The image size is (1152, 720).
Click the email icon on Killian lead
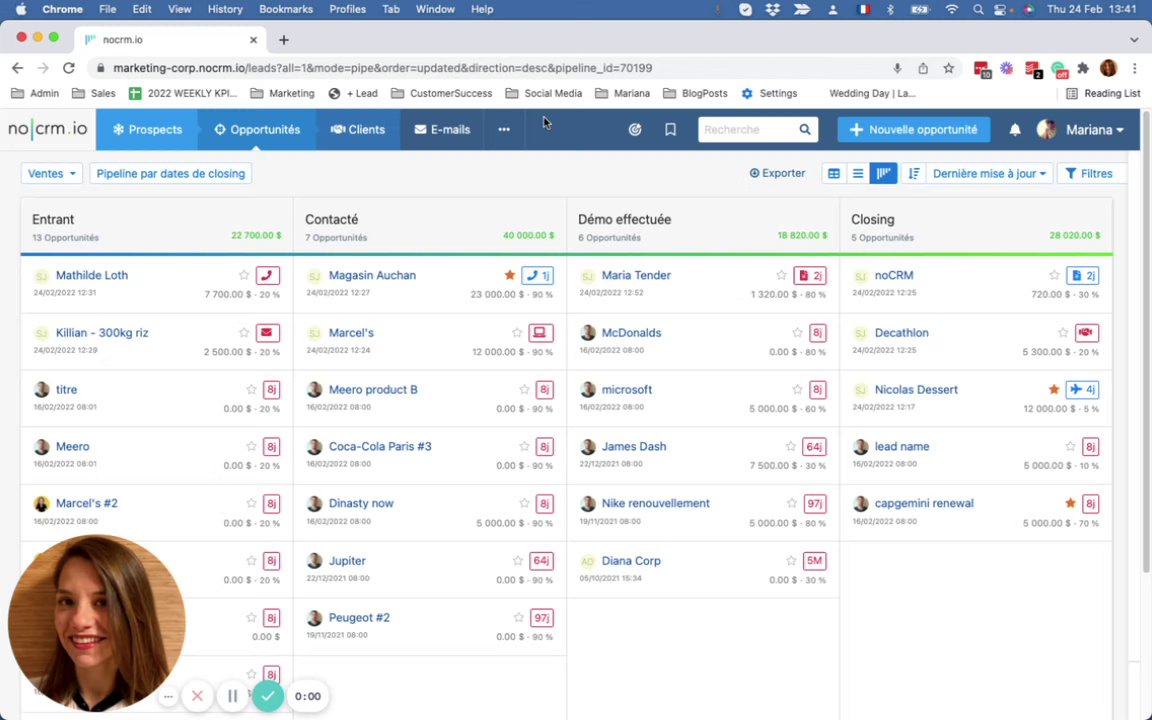coord(267,333)
